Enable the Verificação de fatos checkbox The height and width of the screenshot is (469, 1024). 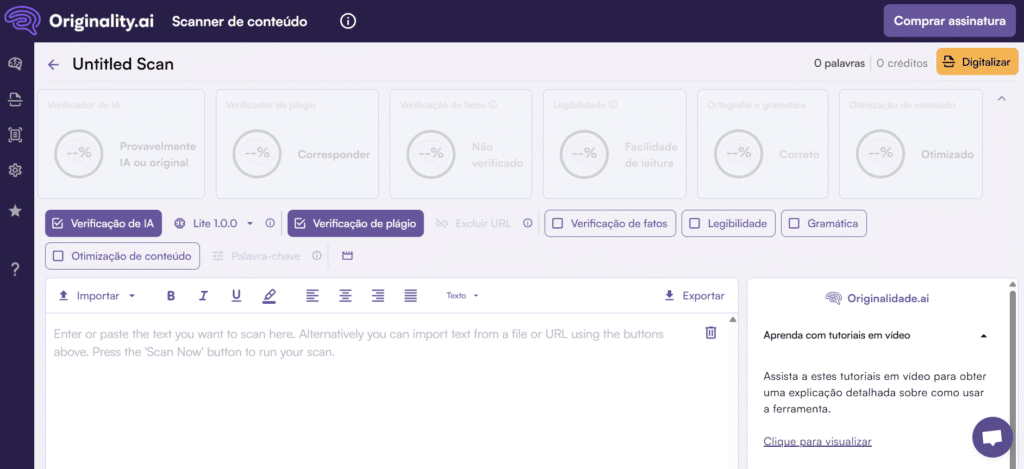(x=558, y=223)
